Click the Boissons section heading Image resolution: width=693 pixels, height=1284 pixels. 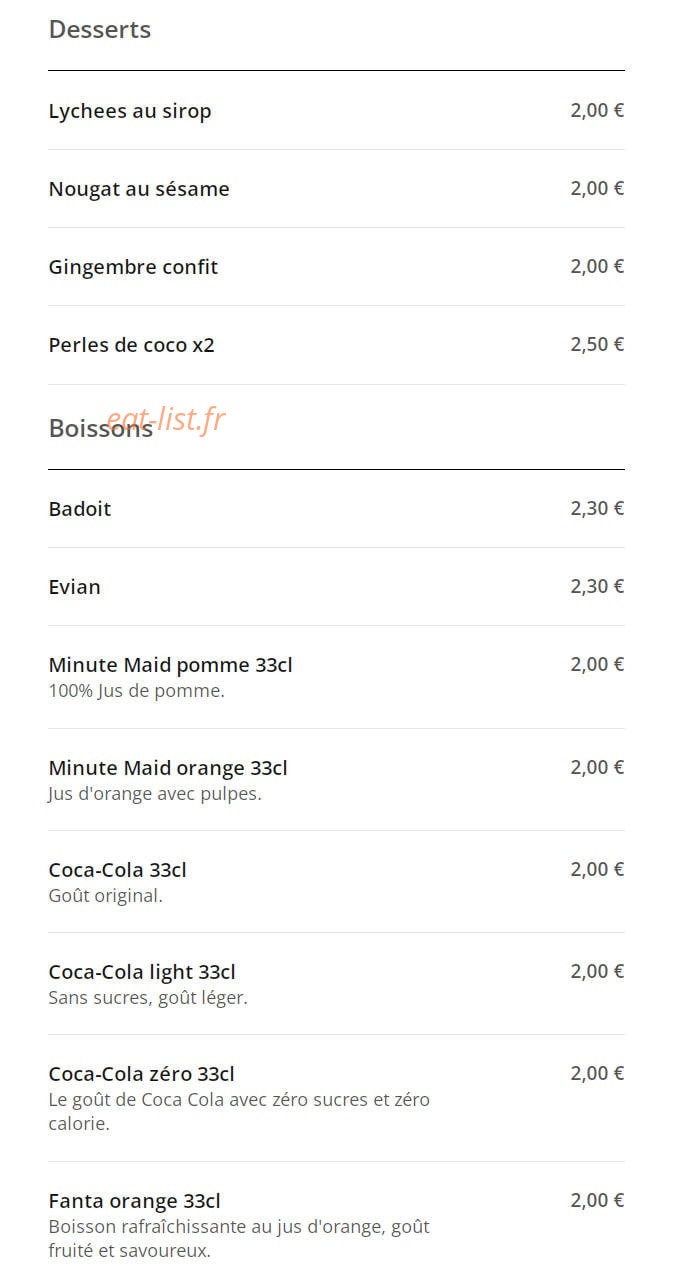(x=100, y=429)
